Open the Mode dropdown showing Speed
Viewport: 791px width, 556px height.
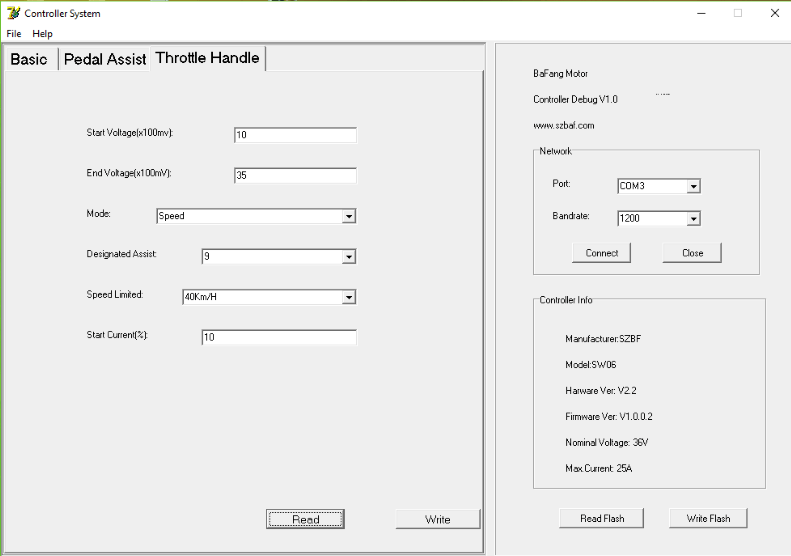click(x=256, y=216)
